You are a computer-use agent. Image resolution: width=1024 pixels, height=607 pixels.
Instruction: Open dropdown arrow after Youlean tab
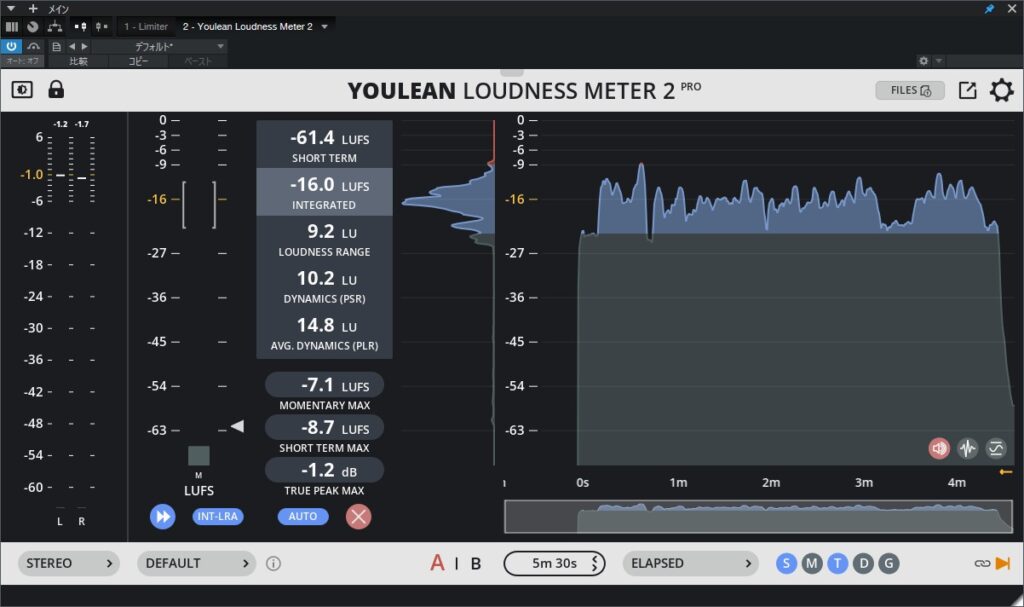click(x=325, y=27)
